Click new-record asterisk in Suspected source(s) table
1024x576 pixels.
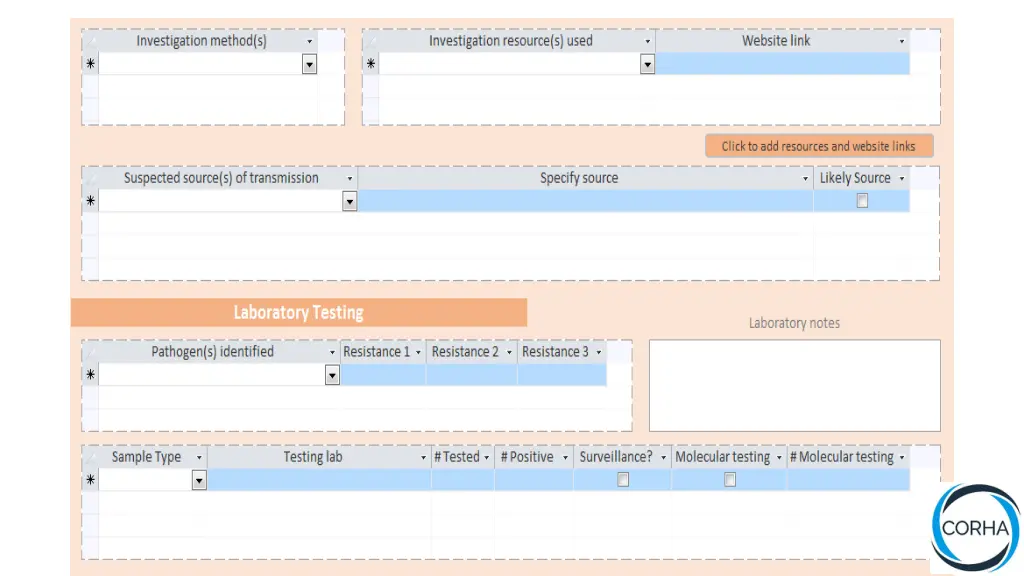[90, 201]
